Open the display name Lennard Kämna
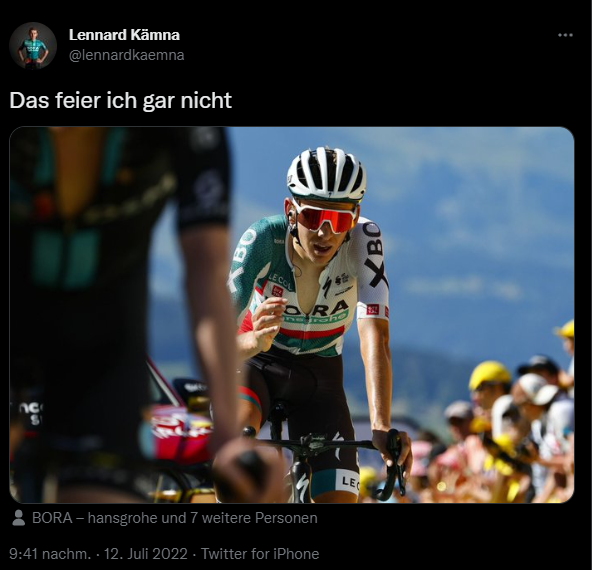Screen dimensions: 592x570 point(124,35)
